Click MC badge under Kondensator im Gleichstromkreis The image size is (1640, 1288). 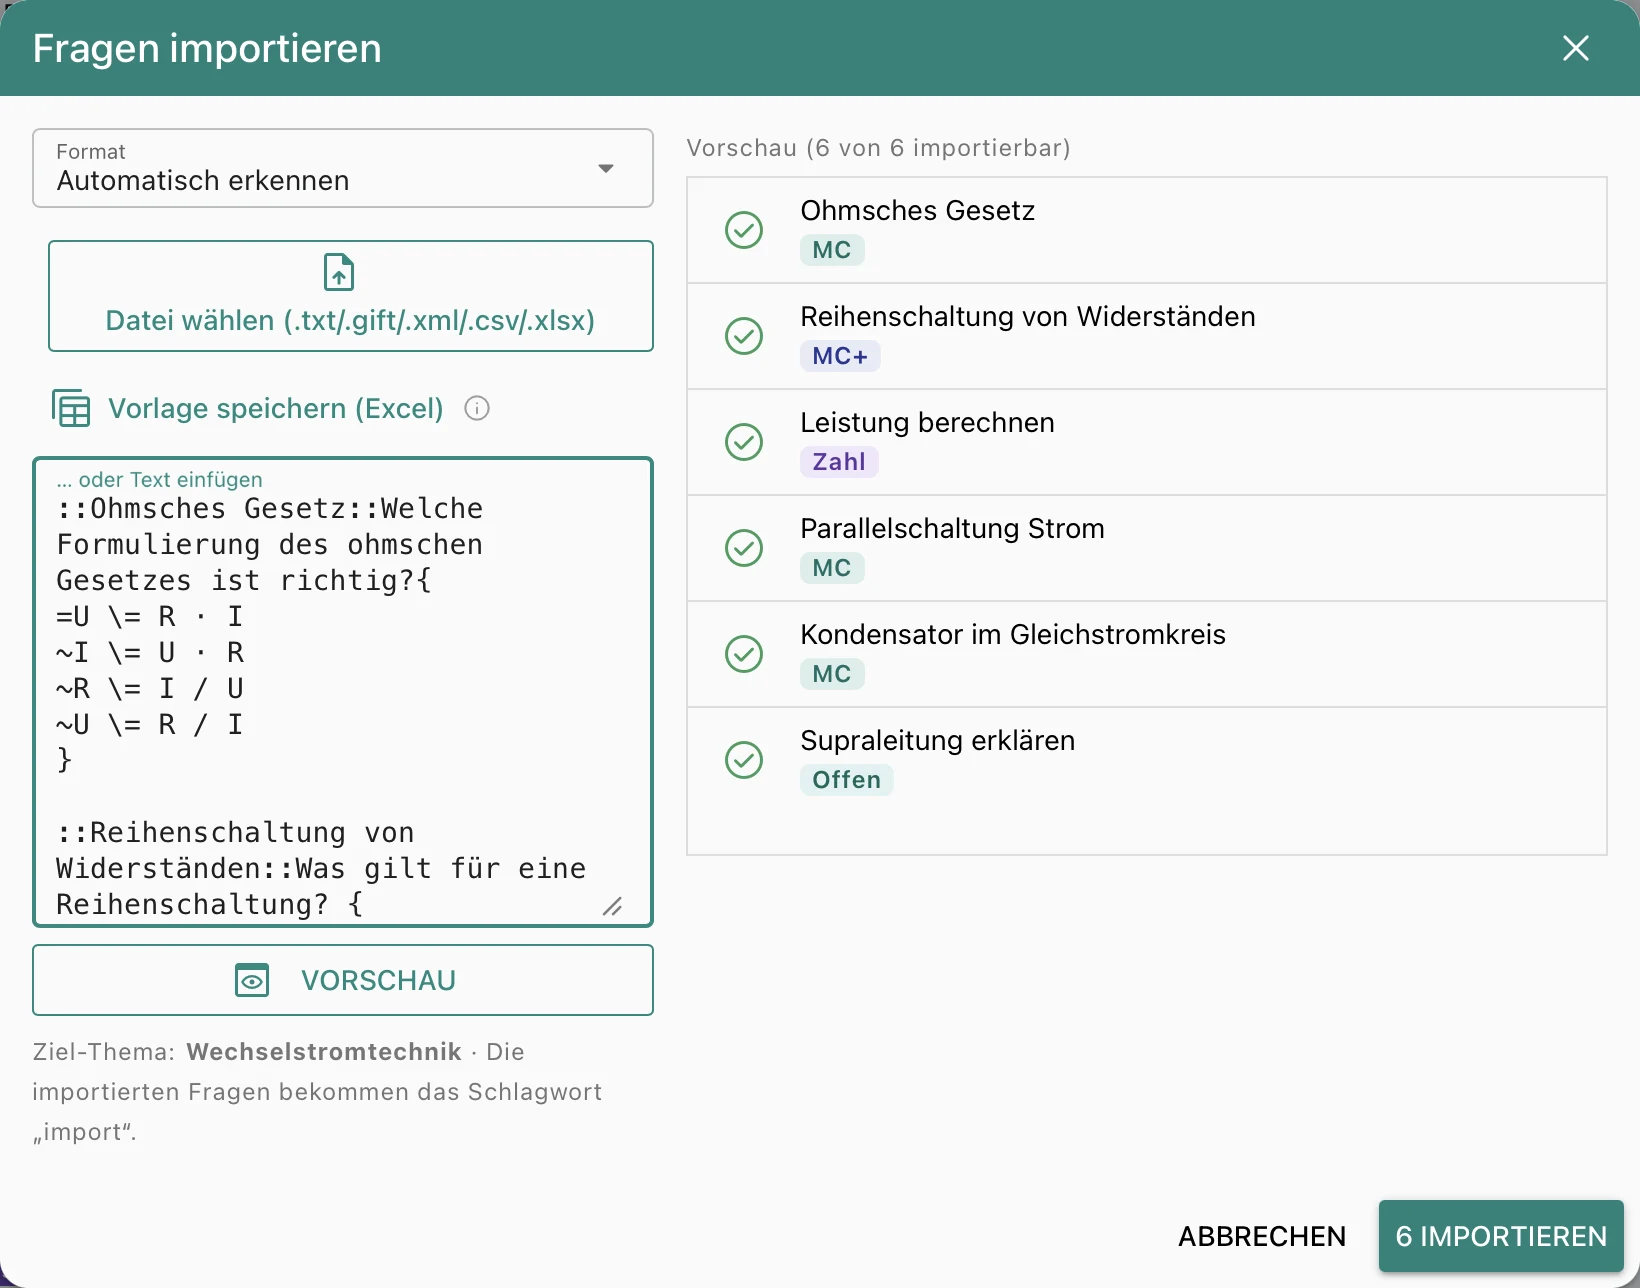tap(832, 674)
